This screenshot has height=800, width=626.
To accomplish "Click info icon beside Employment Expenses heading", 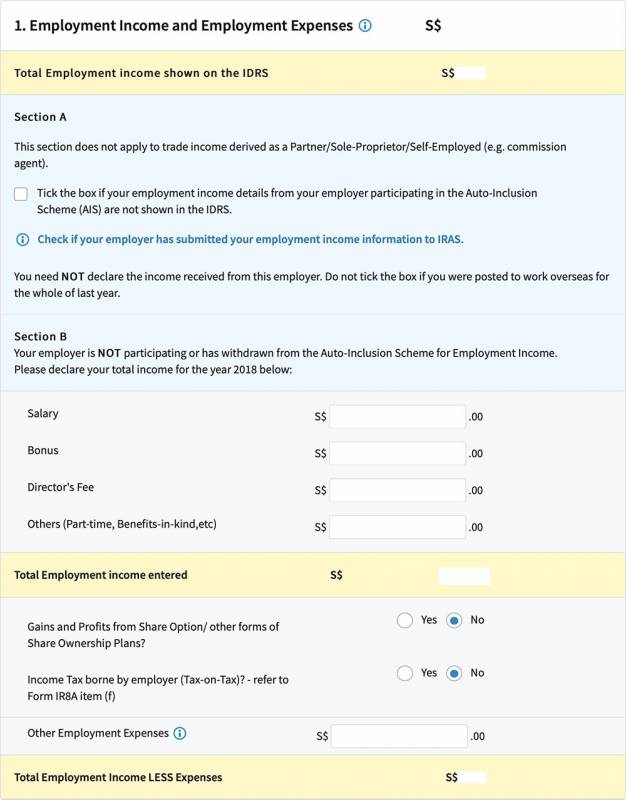I will (365, 26).
